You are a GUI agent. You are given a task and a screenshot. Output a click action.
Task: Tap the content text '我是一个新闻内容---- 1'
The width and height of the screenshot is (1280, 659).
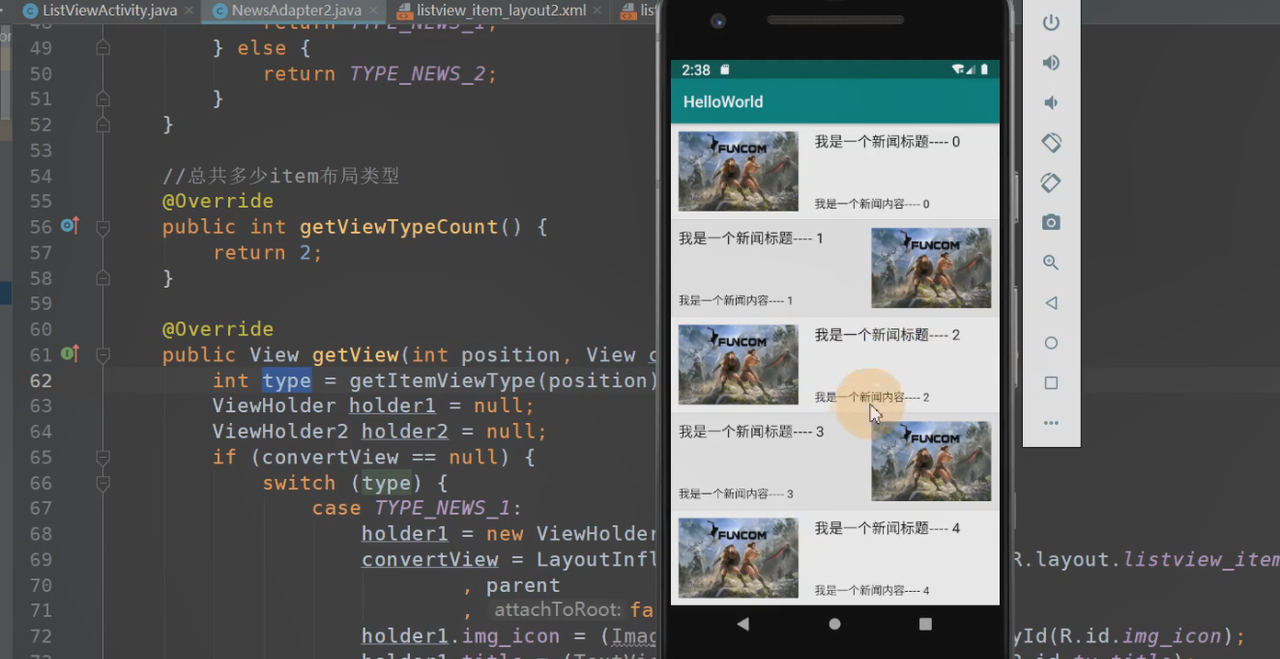736,301
